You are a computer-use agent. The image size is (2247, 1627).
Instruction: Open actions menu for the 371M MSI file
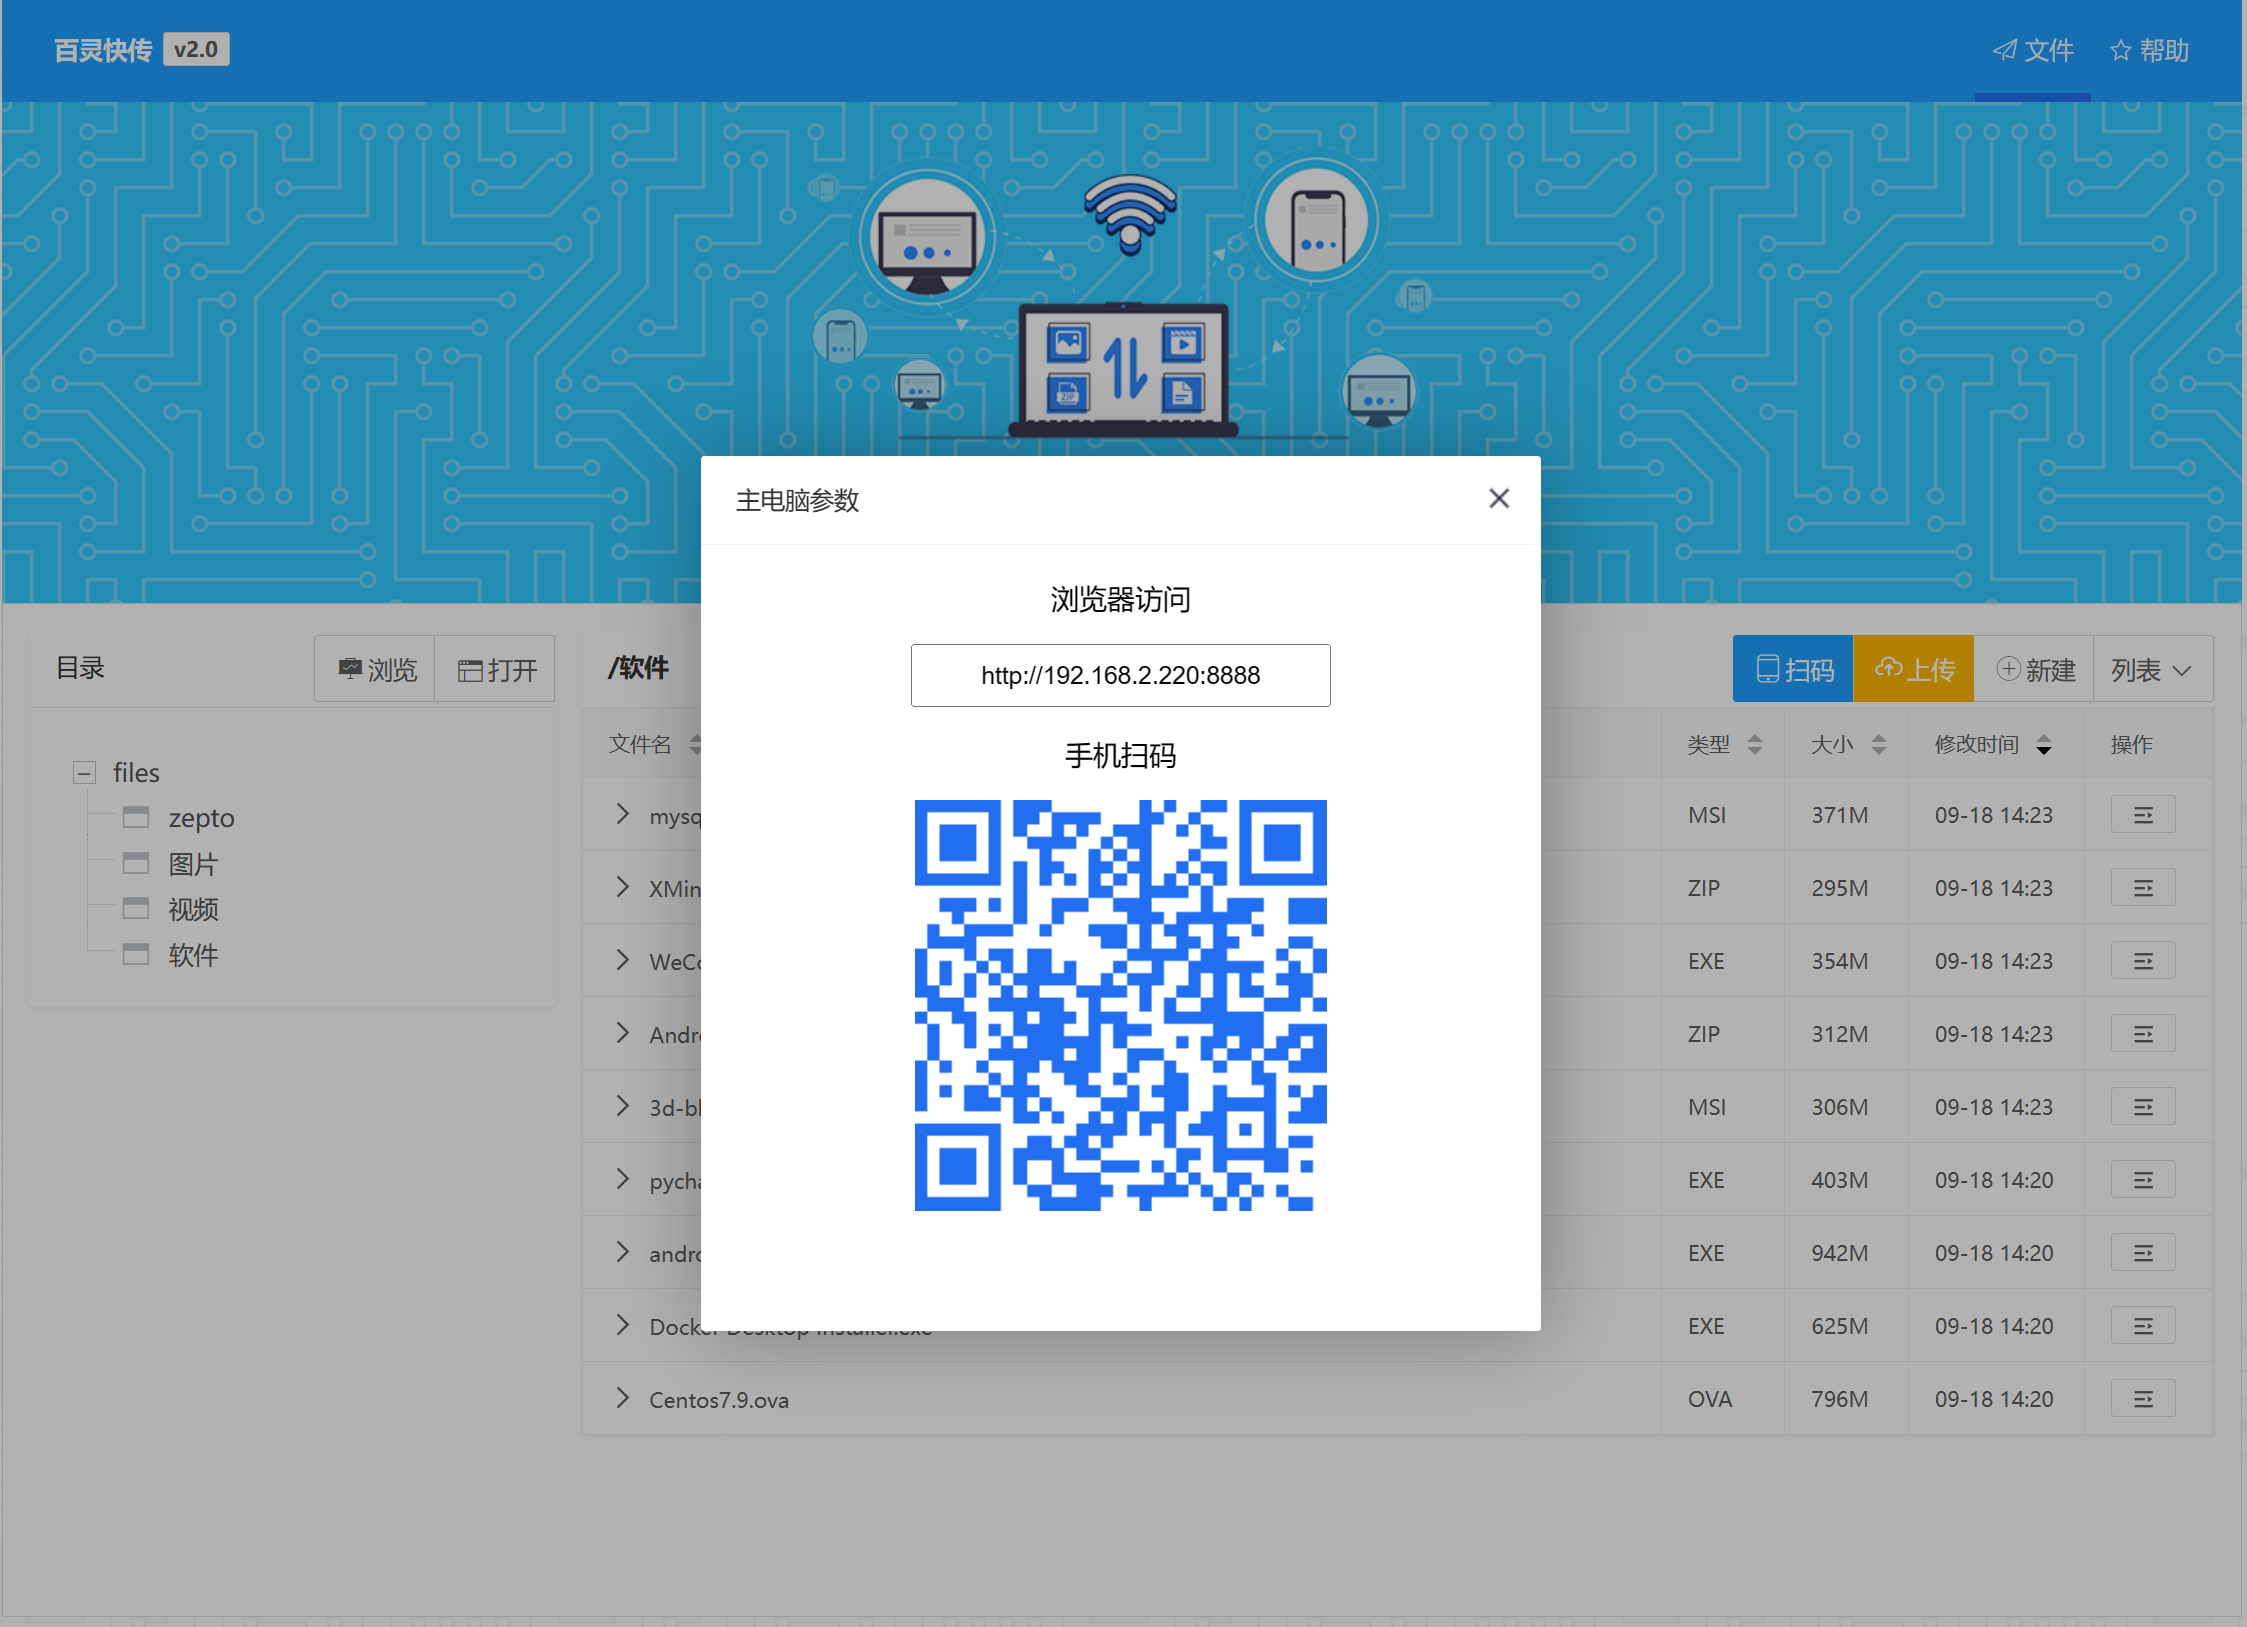click(2142, 815)
